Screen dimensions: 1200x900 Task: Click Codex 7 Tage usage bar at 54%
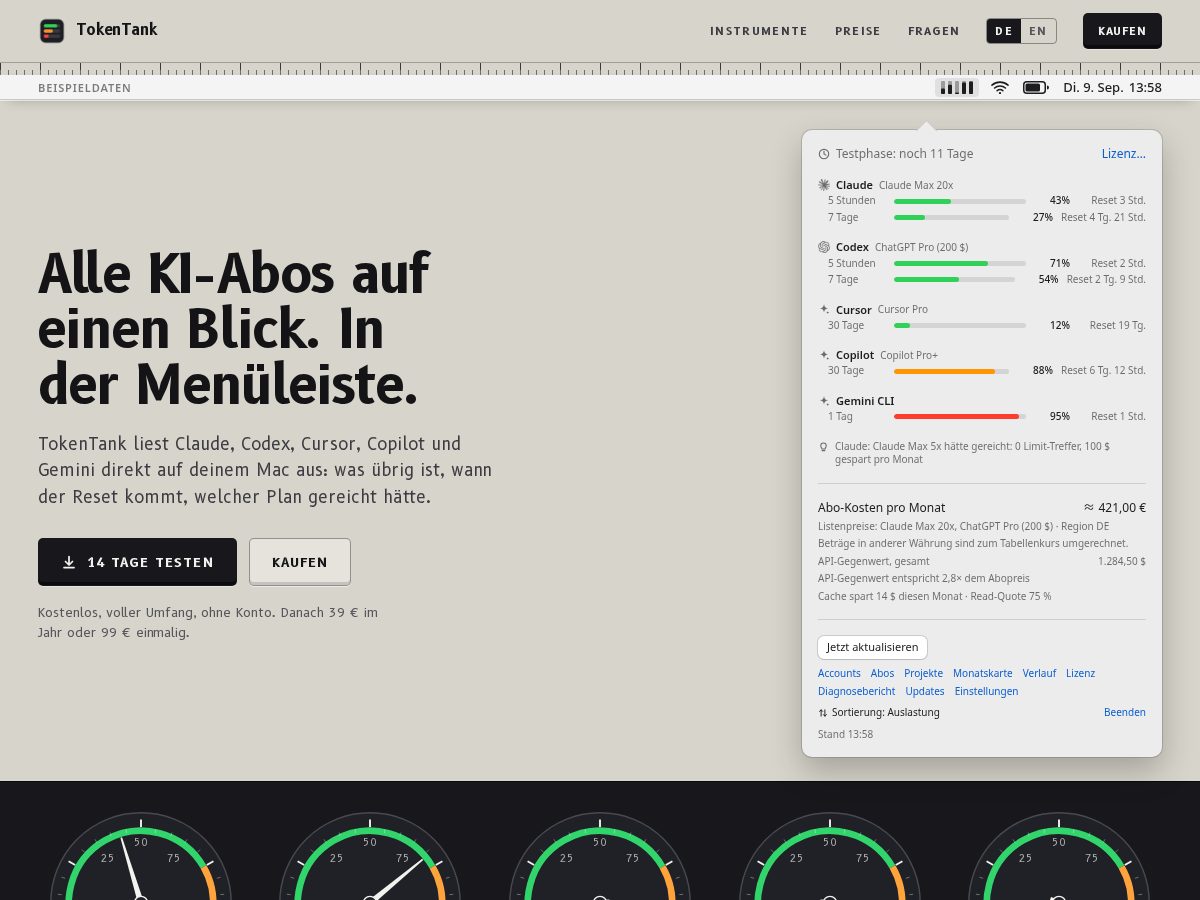(954, 279)
